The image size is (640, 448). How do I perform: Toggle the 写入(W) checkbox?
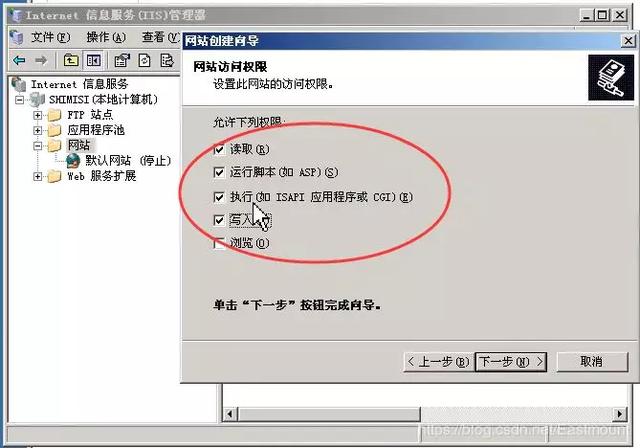pos(219,220)
